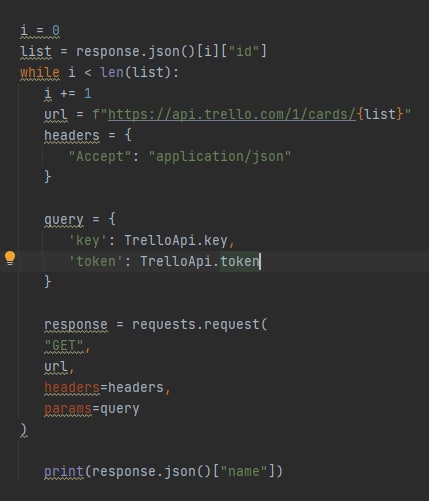Click the text 'i = 0'
The width and height of the screenshot is (429, 501).
[40, 31]
